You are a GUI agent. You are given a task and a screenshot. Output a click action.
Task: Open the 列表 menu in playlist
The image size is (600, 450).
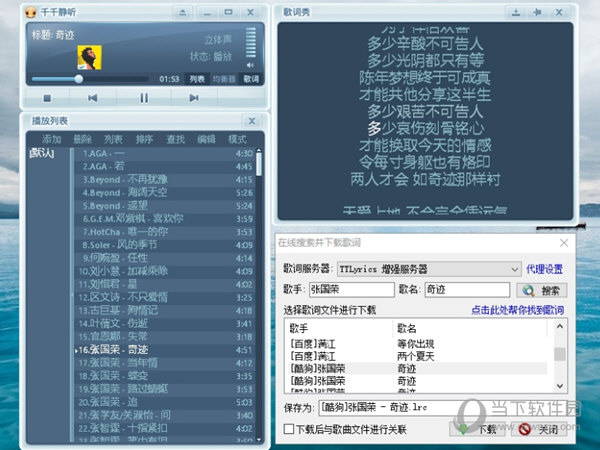tap(113, 139)
